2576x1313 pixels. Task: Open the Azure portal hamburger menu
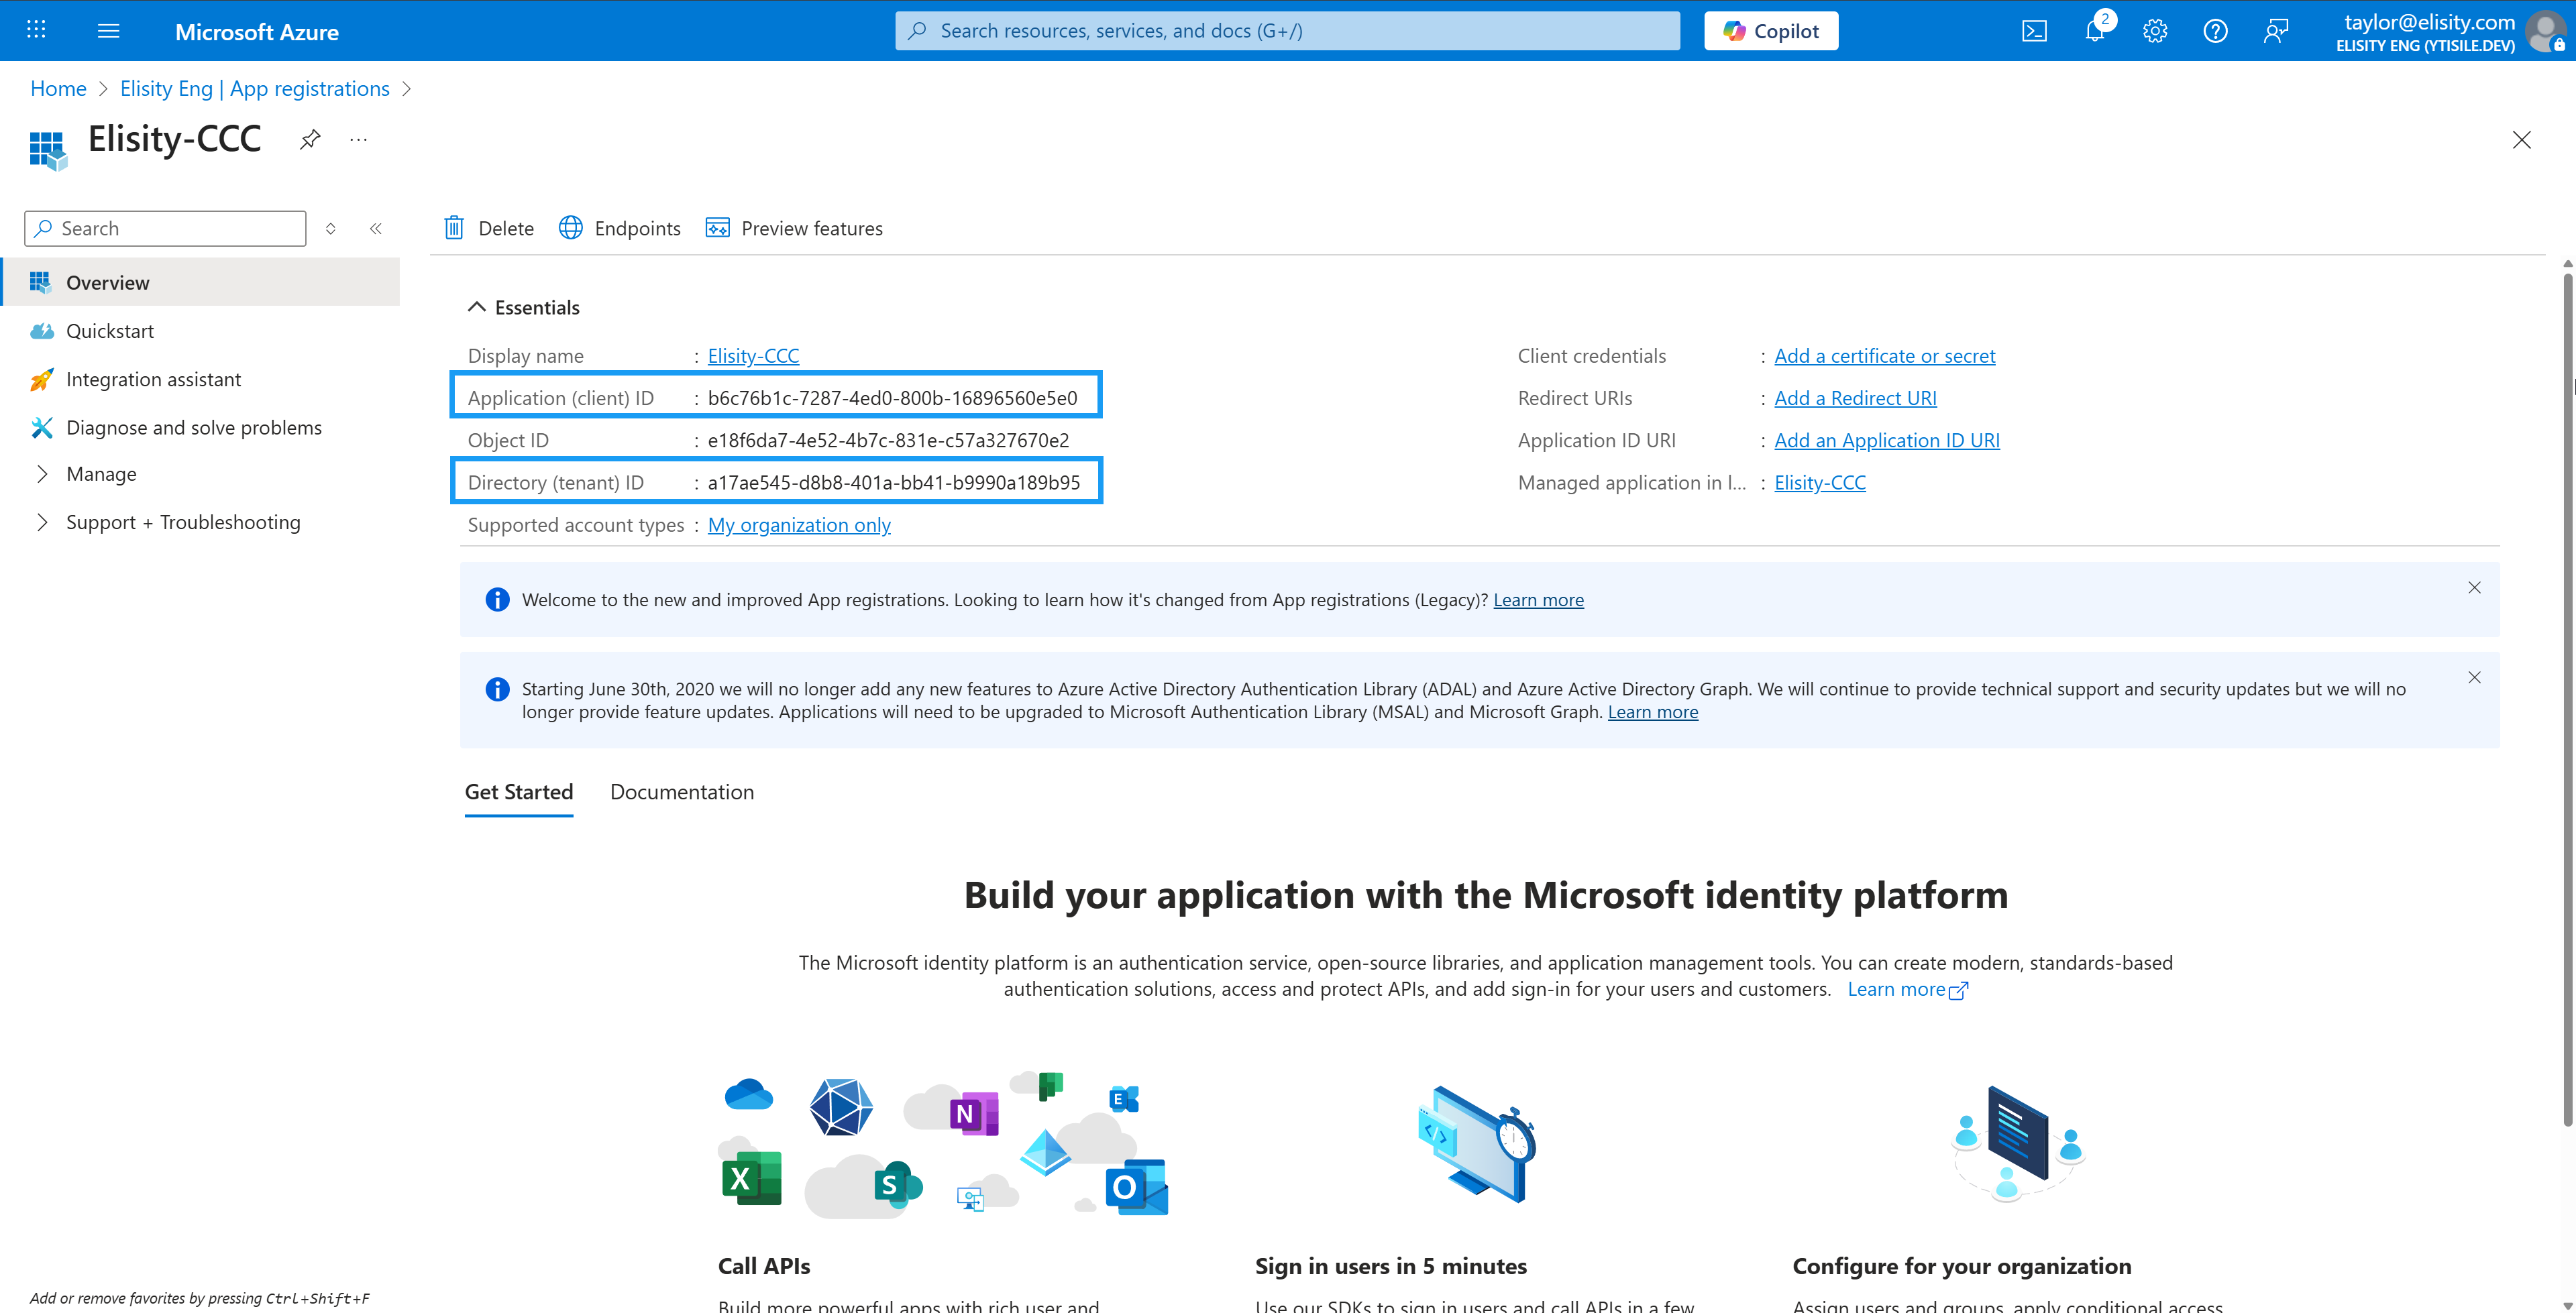109,31
